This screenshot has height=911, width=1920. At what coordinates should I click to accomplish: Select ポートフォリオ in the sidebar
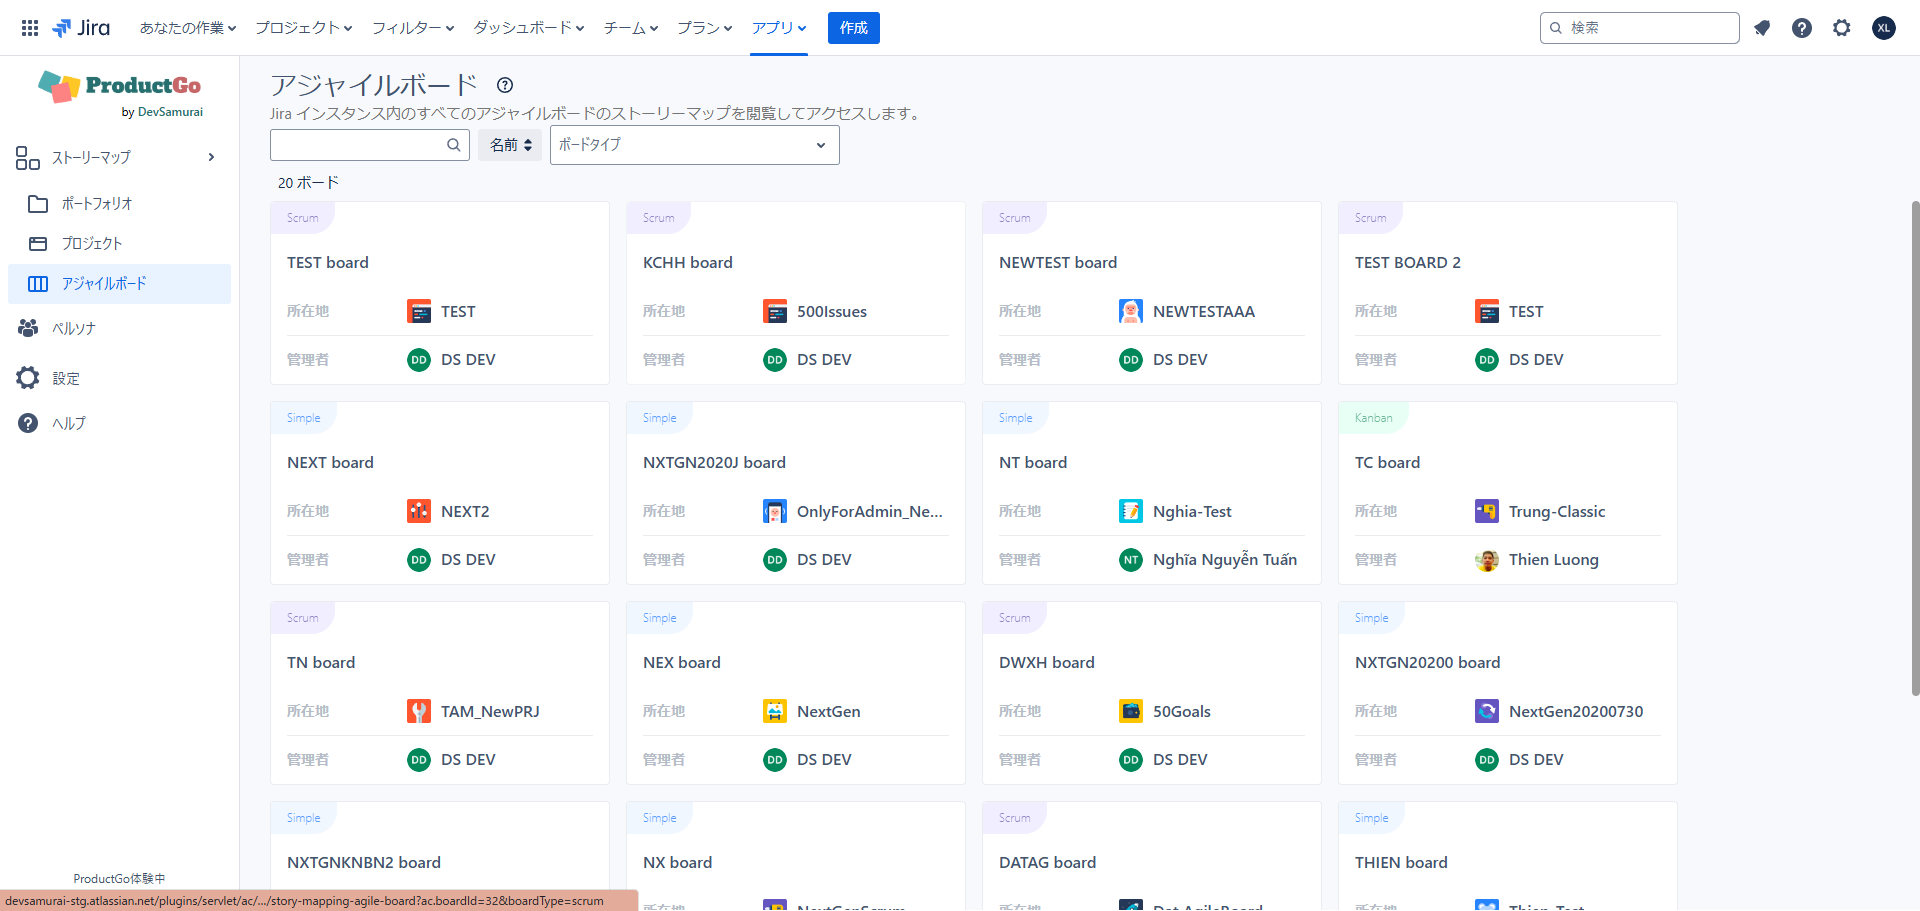[x=96, y=204]
